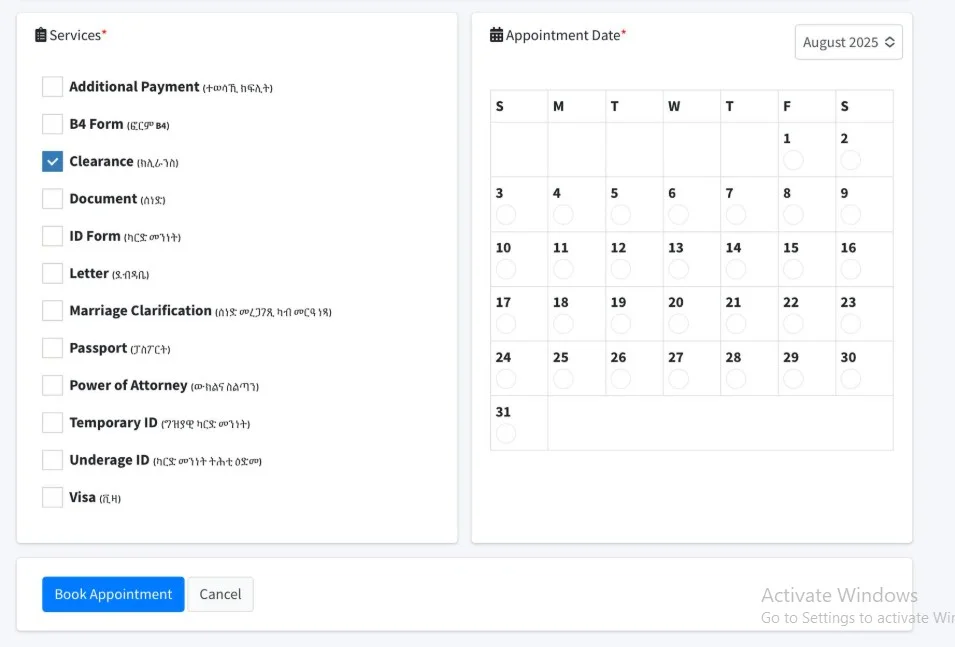The width and height of the screenshot is (955, 647).
Task: Click the Appointment Date calendar icon
Action: 496,35
